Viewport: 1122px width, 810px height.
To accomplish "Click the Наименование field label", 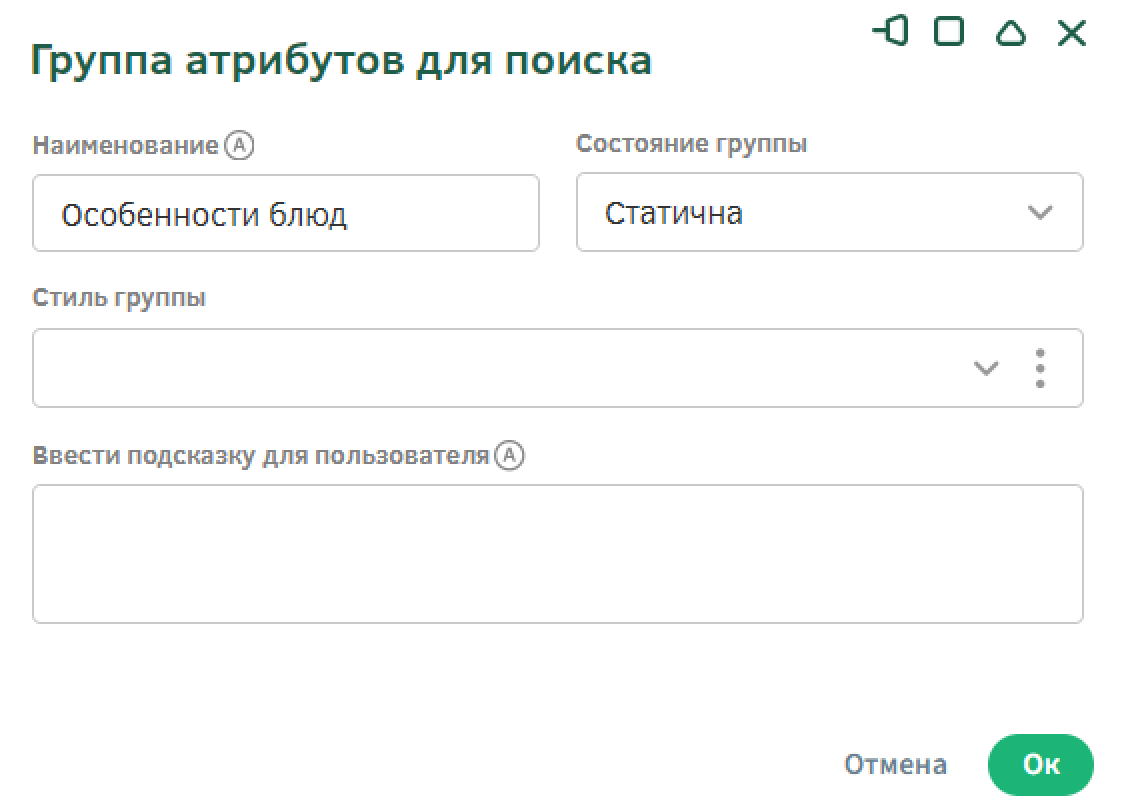I will (126, 146).
